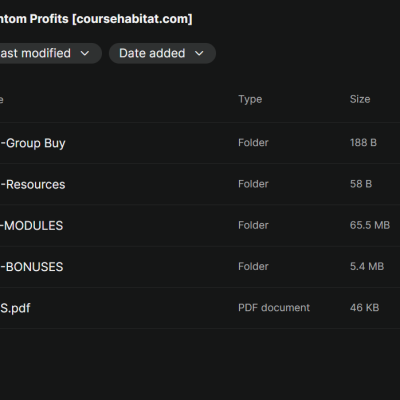The width and height of the screenshot is (400, 400).
Task: Open the Last modified filter dropdown
Action: (x=50, y=53)
